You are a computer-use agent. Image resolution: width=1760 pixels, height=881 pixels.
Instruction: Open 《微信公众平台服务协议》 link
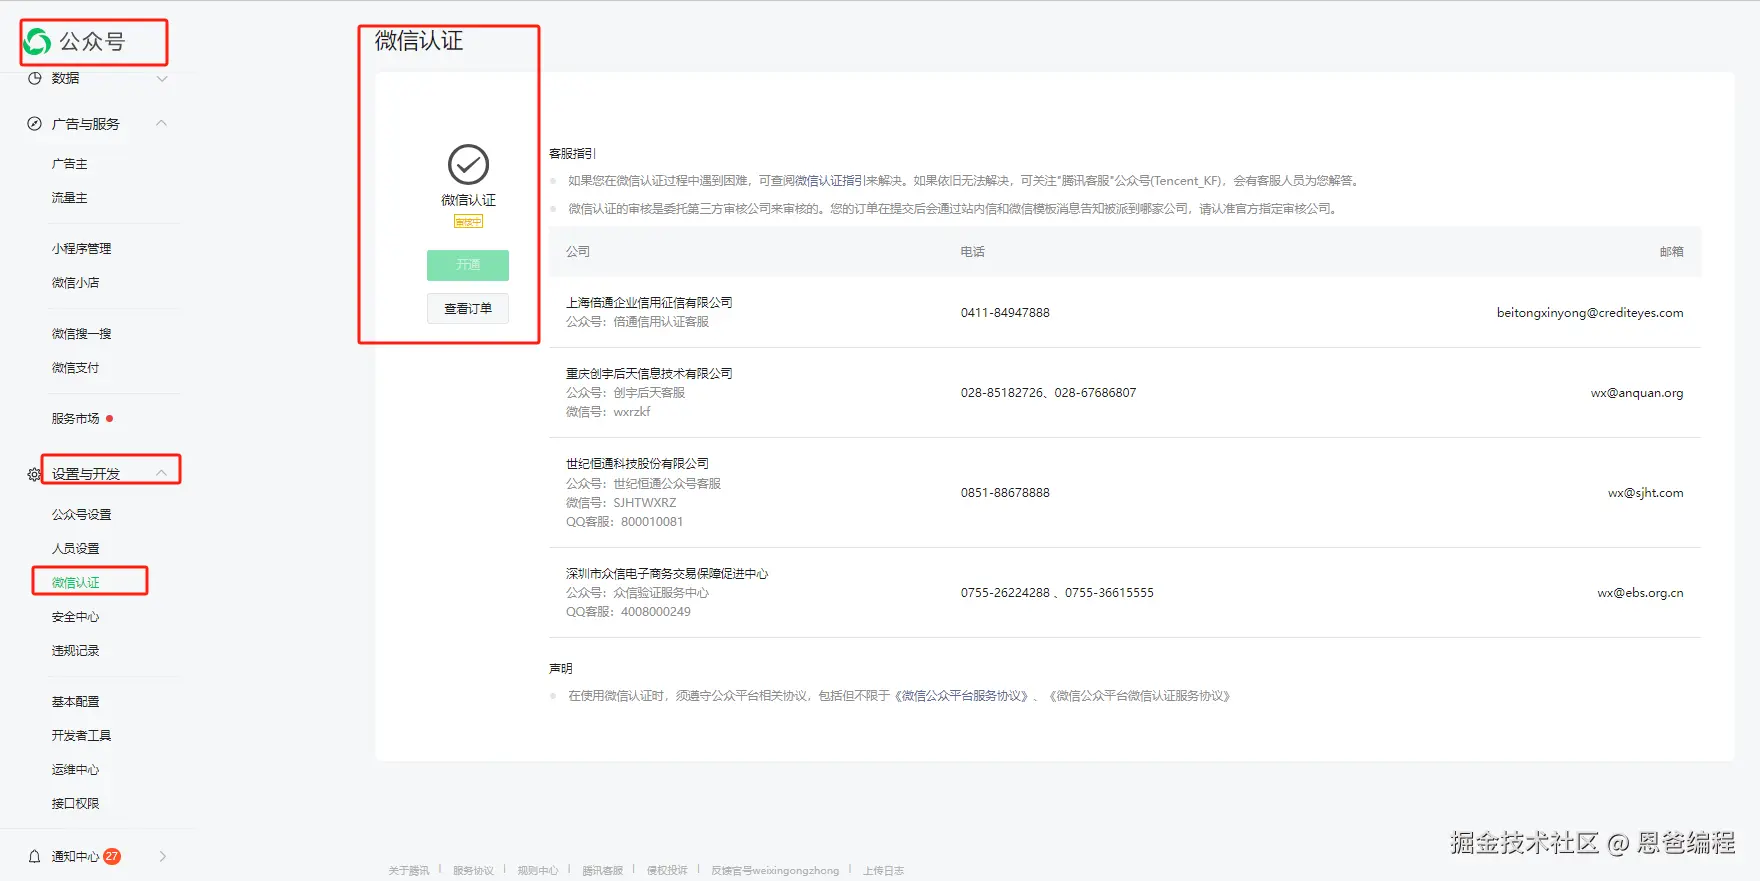point(961,696)
